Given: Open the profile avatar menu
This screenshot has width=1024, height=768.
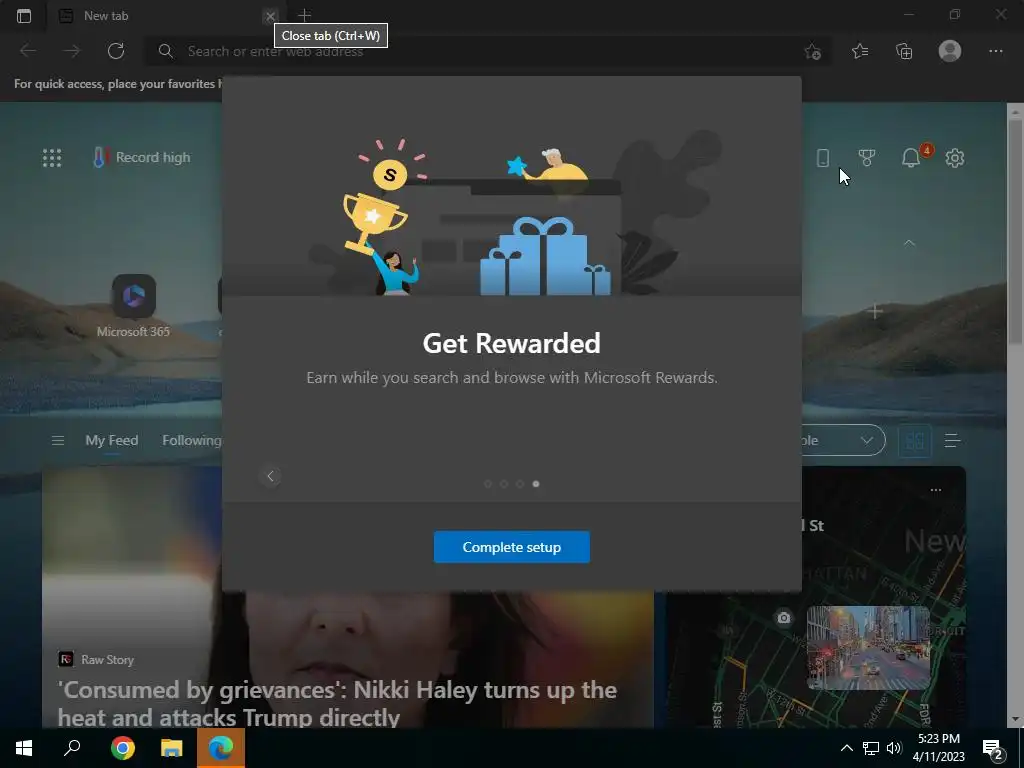Looking at the screenshot, I should click(950, 51).
